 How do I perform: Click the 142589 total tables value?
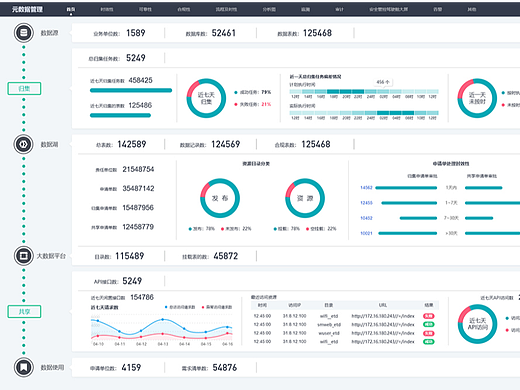pos(132,144)
